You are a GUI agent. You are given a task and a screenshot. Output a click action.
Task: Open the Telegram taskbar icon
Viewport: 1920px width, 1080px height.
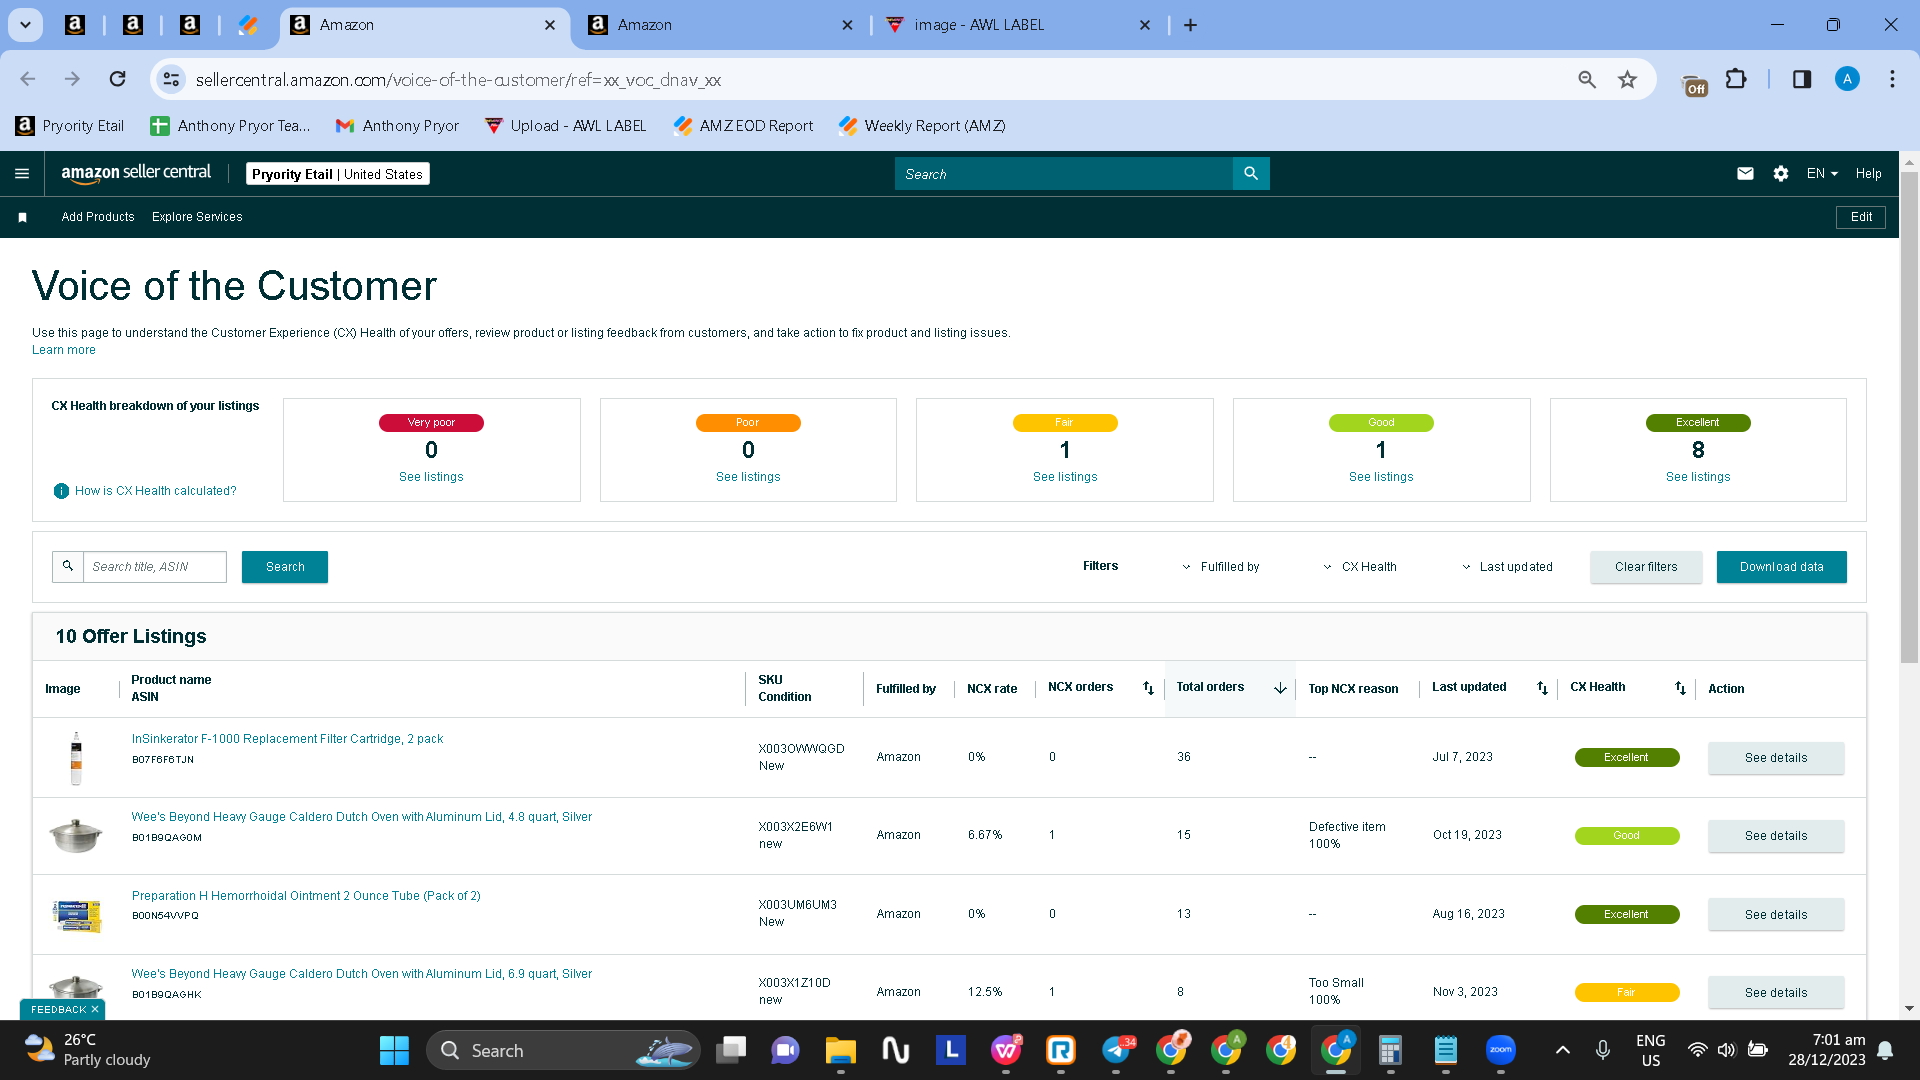click(1116, 1050)
